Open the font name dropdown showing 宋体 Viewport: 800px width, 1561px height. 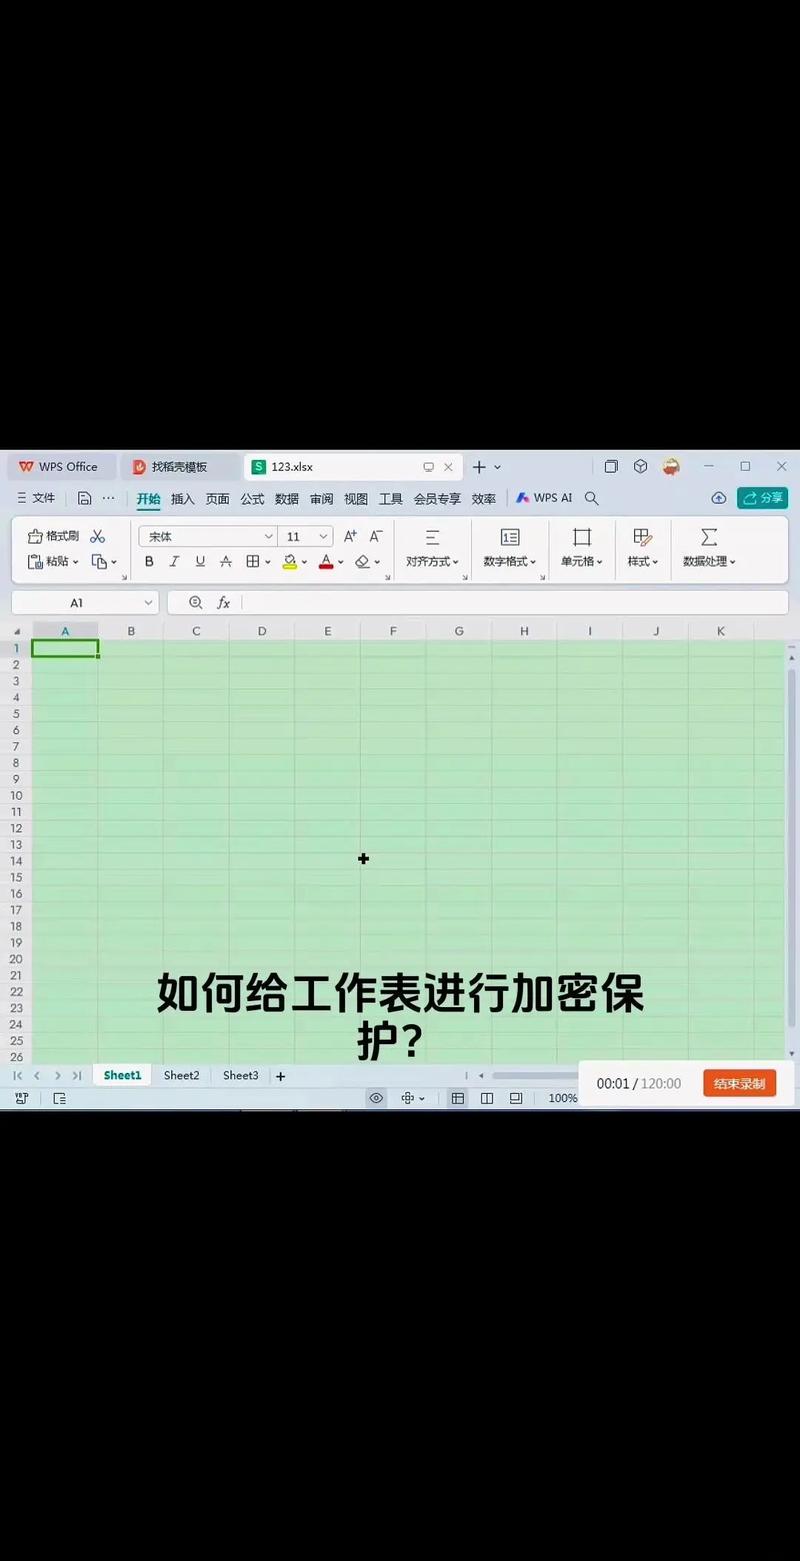[207, 536]
